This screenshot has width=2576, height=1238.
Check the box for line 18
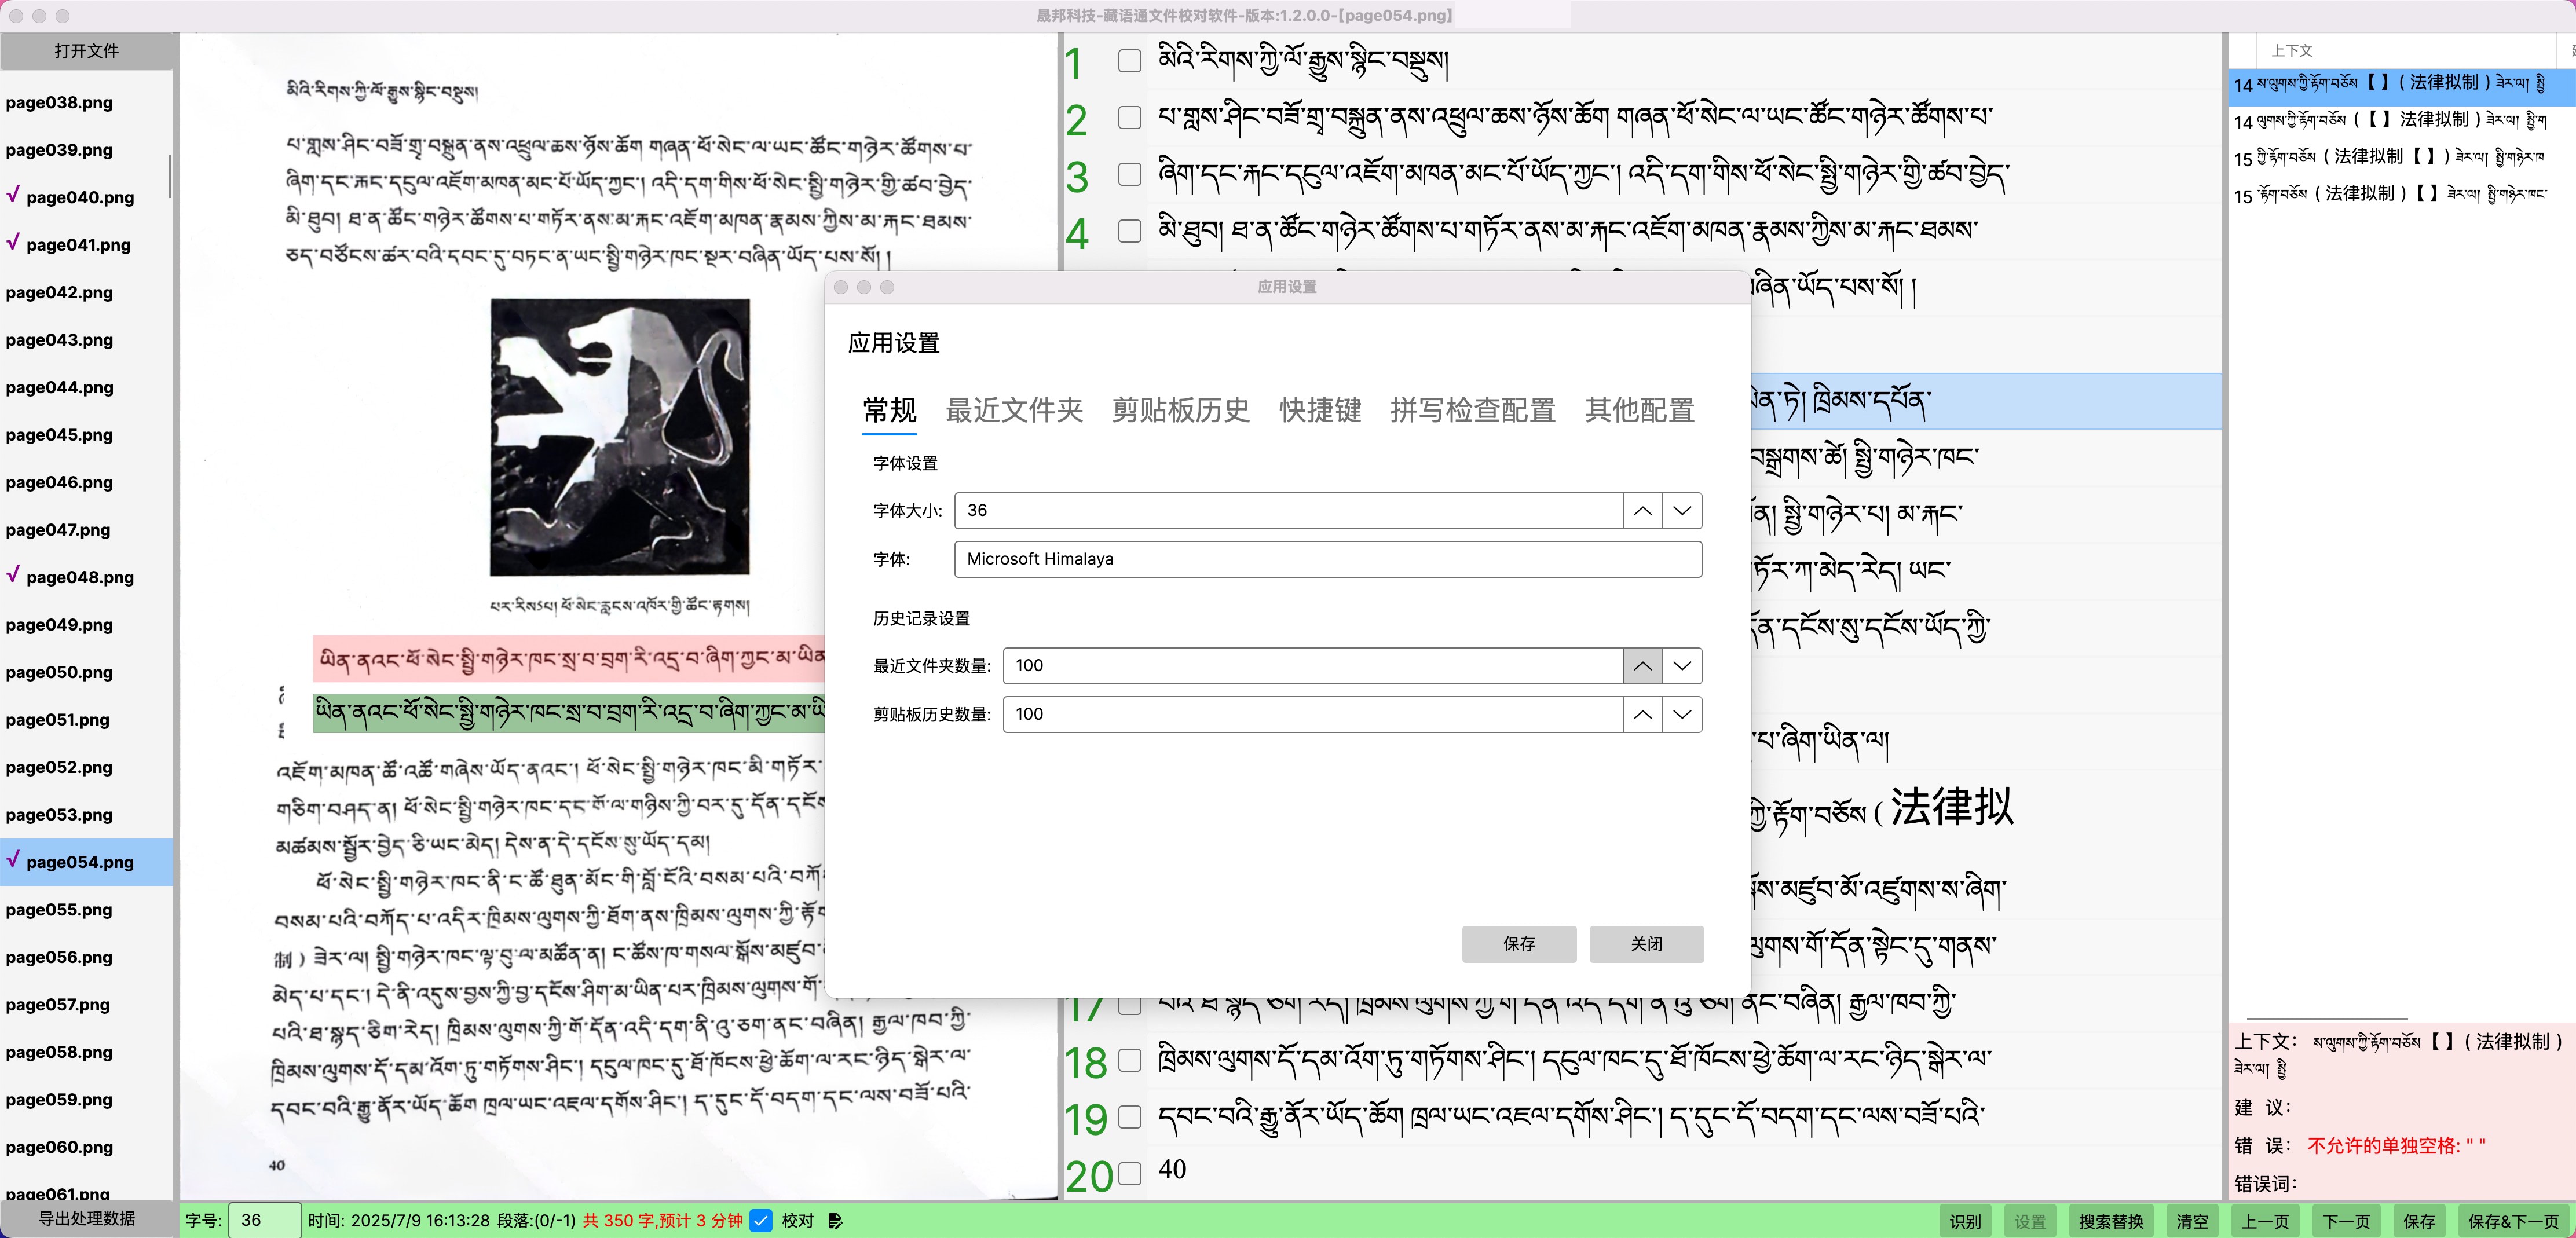1129,1060
